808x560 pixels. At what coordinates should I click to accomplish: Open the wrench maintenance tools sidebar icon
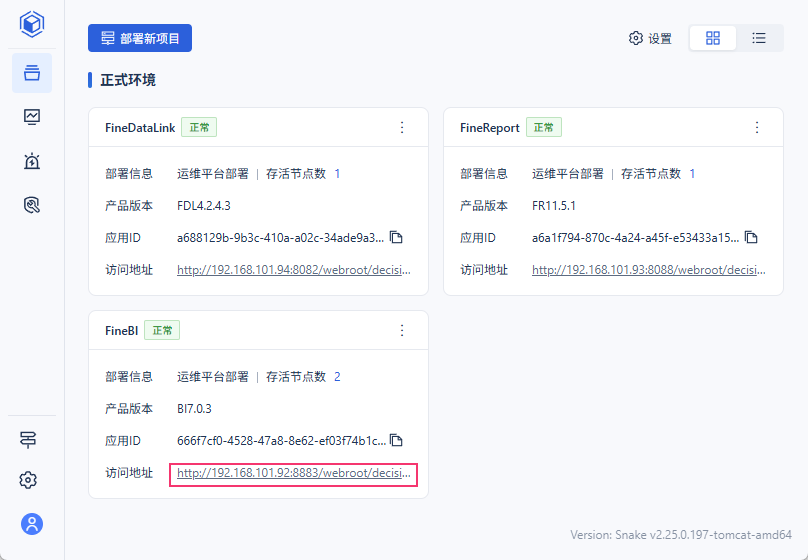[32, 205]
